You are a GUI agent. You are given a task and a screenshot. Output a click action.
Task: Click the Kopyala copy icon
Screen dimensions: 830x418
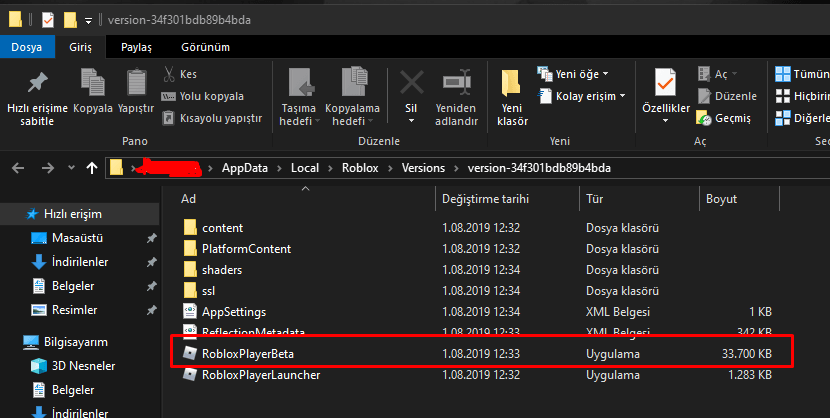point(93,83)
